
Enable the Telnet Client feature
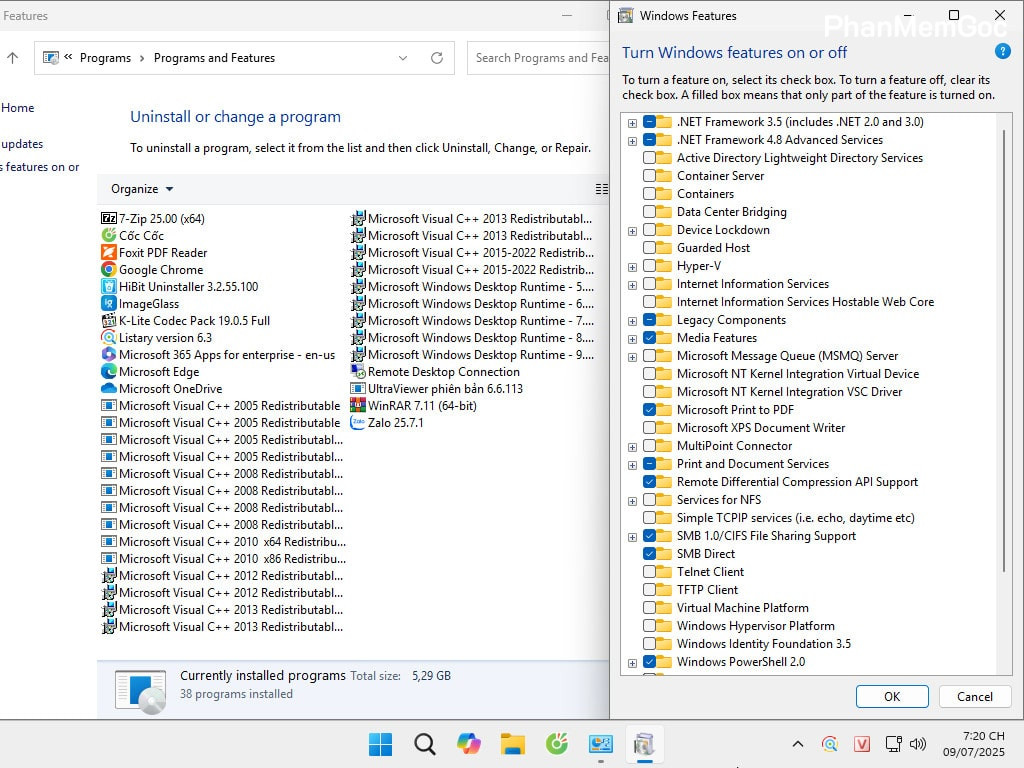pos(647,571)
